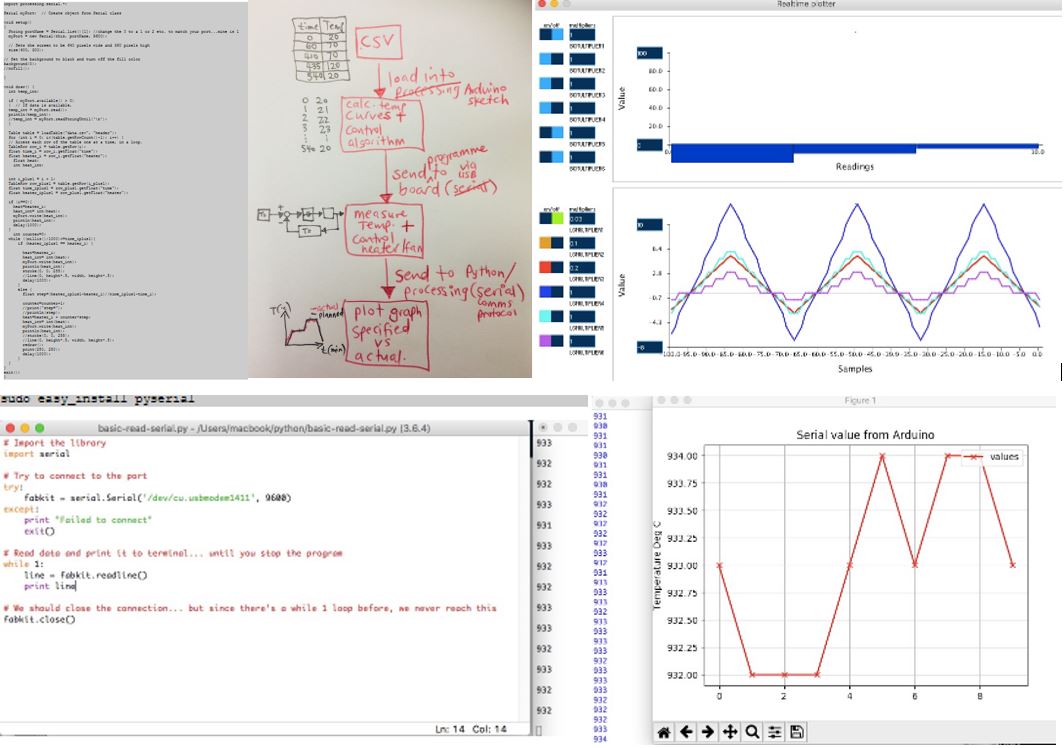
Task: Click the '# Import the library' comment line
Action: pyautogui.click(x=55, y=443)
